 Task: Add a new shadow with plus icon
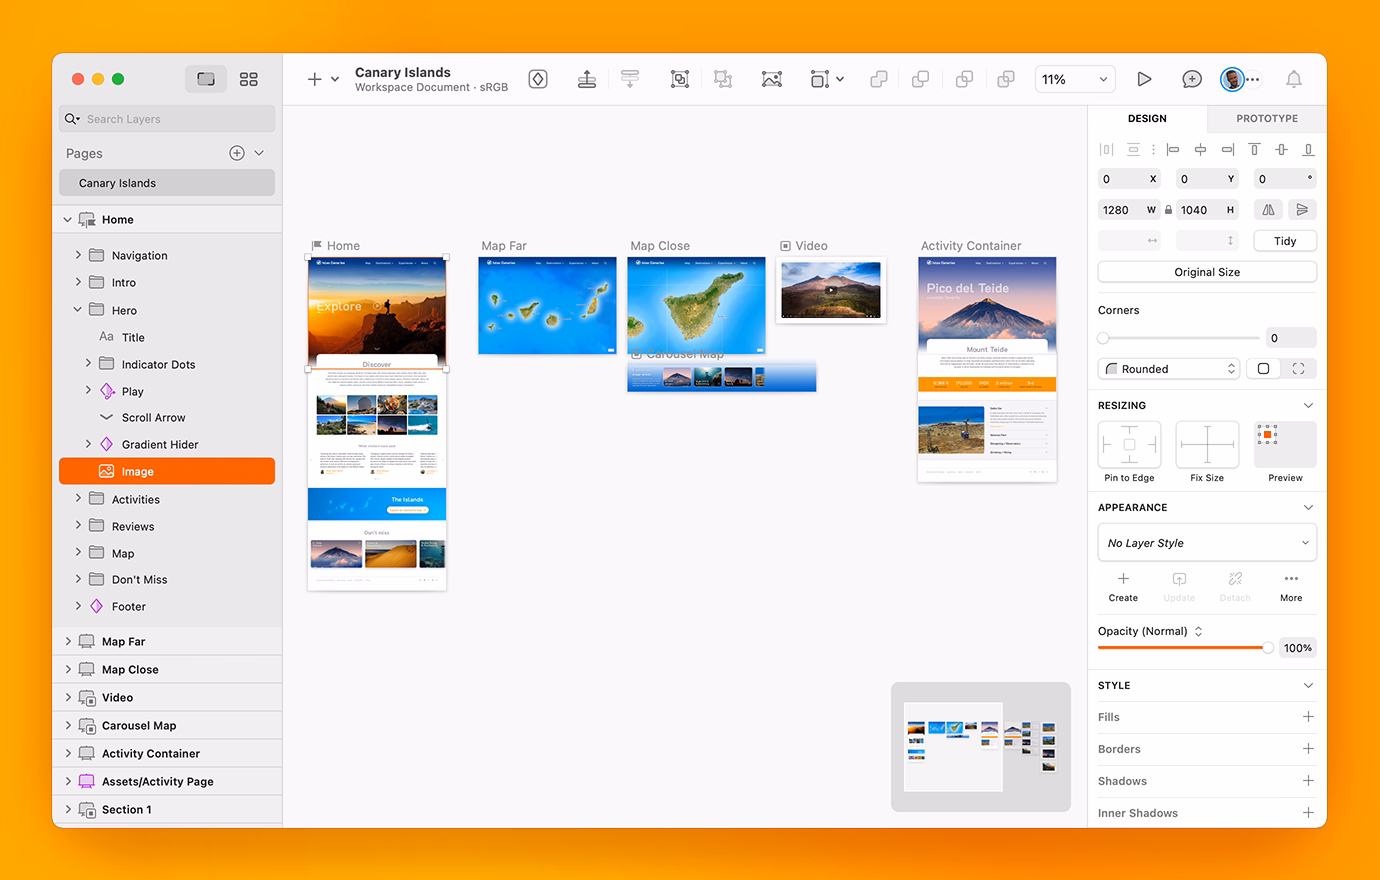1308,781
